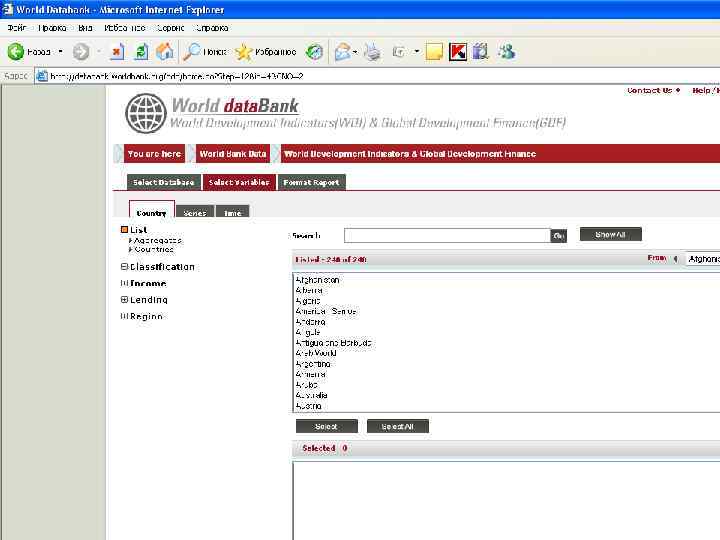Screen dimensions: 720x540
Task: Click the Select All button
Action: tap(398, 426)
